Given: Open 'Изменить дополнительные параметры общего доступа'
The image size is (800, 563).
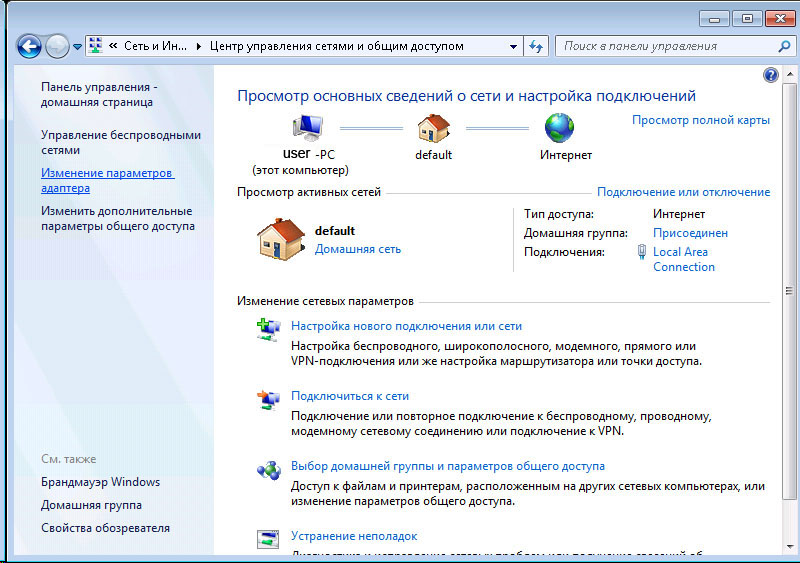Looking at the screenshot, I should pyautogui.click(x=118, y=218).
